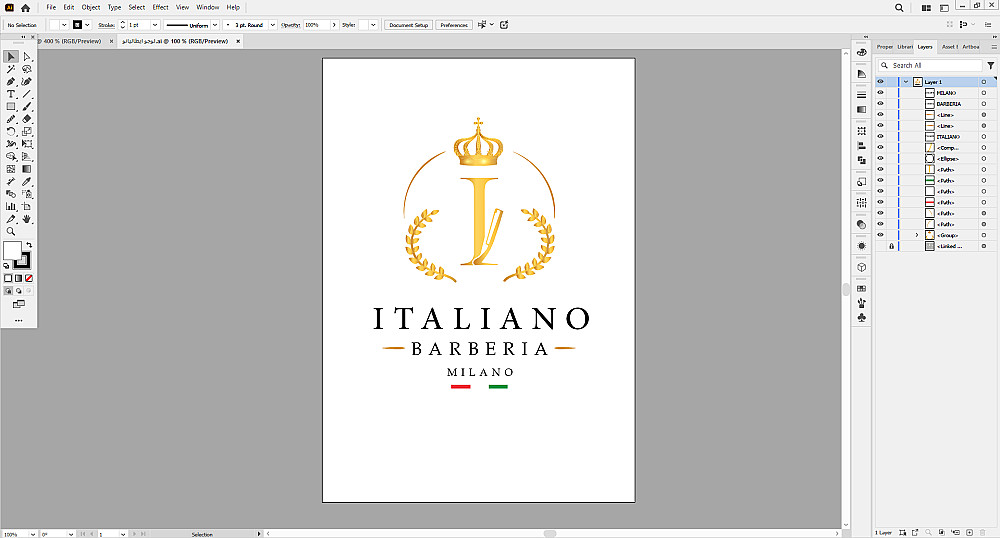Screen dimensions: 1000x538
Task: Click the white Fill color swatch
Action: pos(12,251)
